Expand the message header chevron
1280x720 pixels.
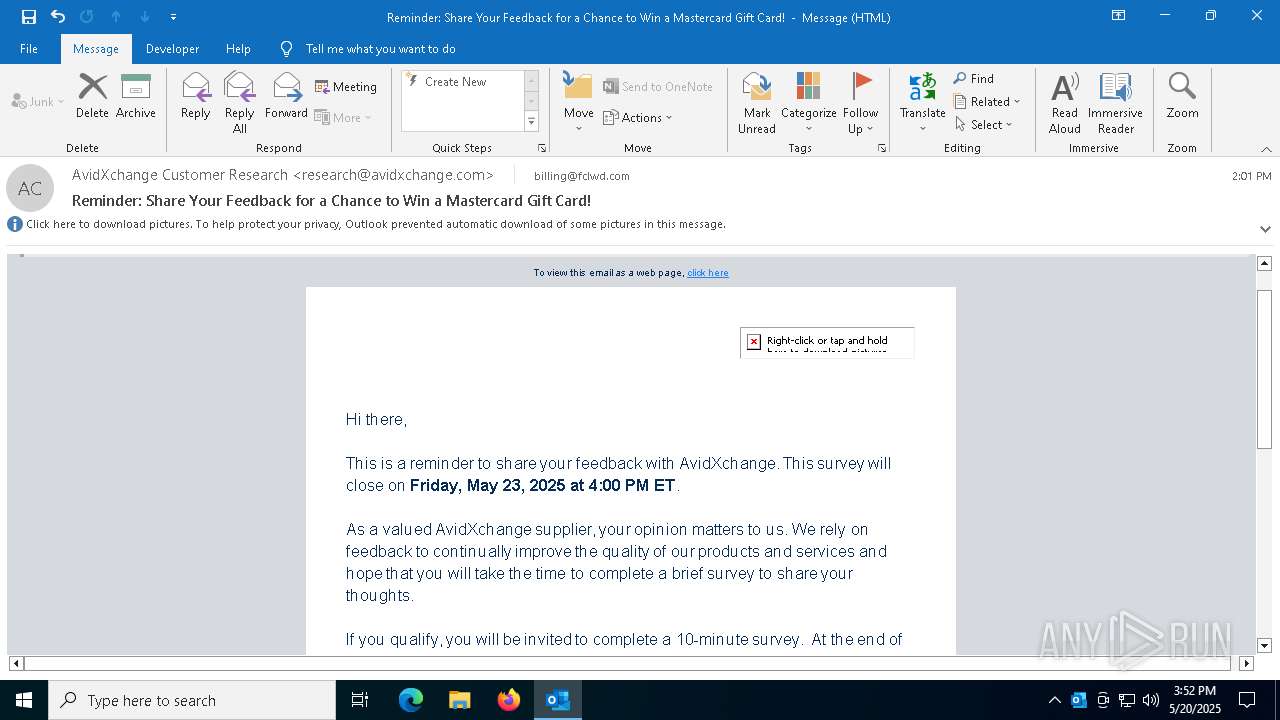tap(1265, 229)
